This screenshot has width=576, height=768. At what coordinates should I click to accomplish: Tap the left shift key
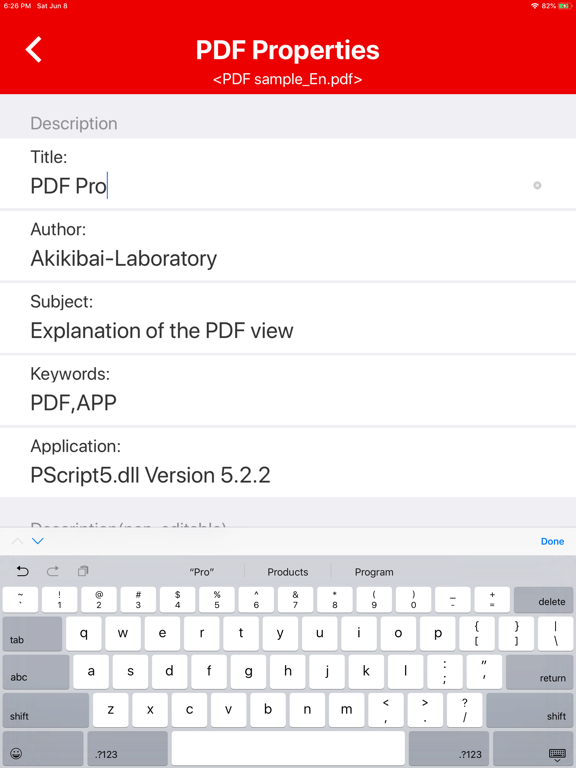pyautogui.click(x=46, y=710)
